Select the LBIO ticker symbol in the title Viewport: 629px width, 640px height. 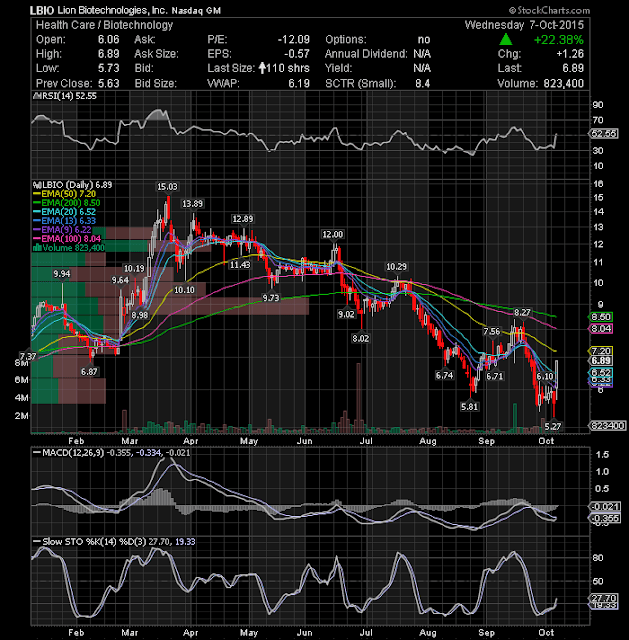tap(42, 10)
